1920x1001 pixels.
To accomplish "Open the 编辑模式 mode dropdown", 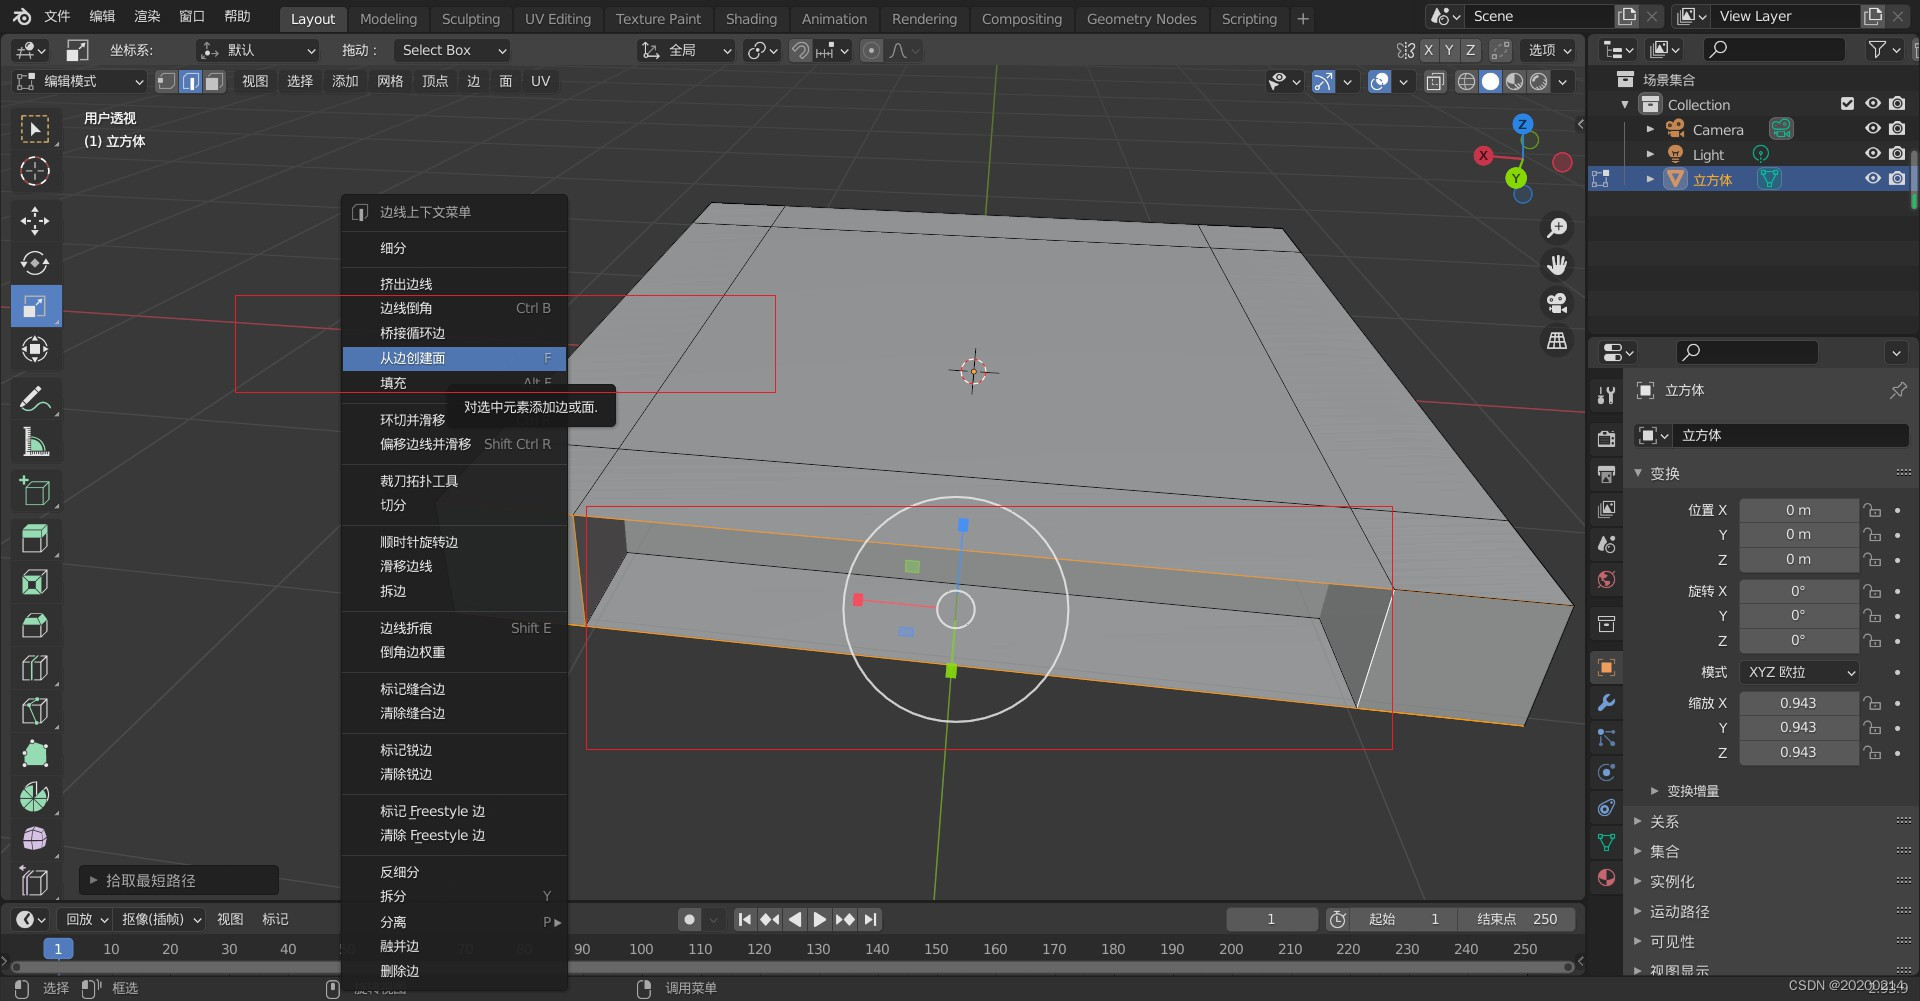I will pos(80,82).
